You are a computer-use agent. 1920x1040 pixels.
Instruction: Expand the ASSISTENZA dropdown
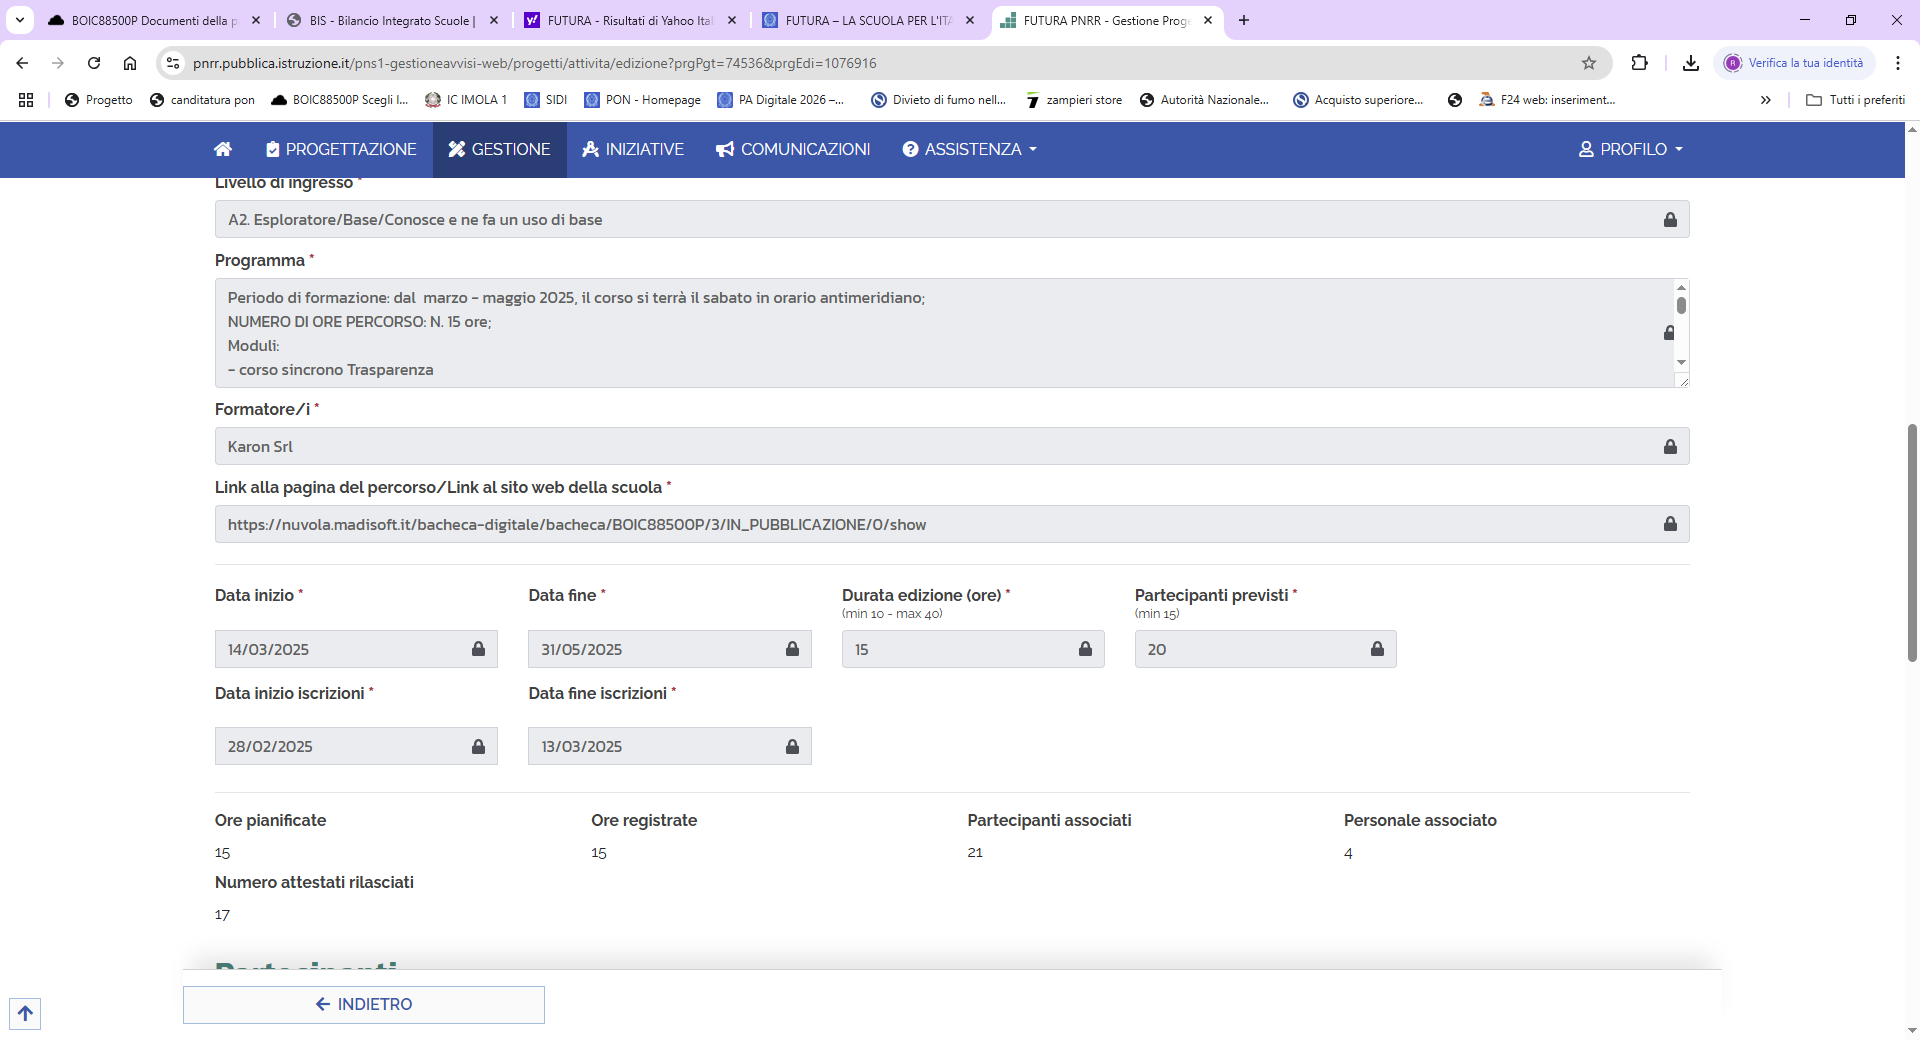click(x=969, y=149)
